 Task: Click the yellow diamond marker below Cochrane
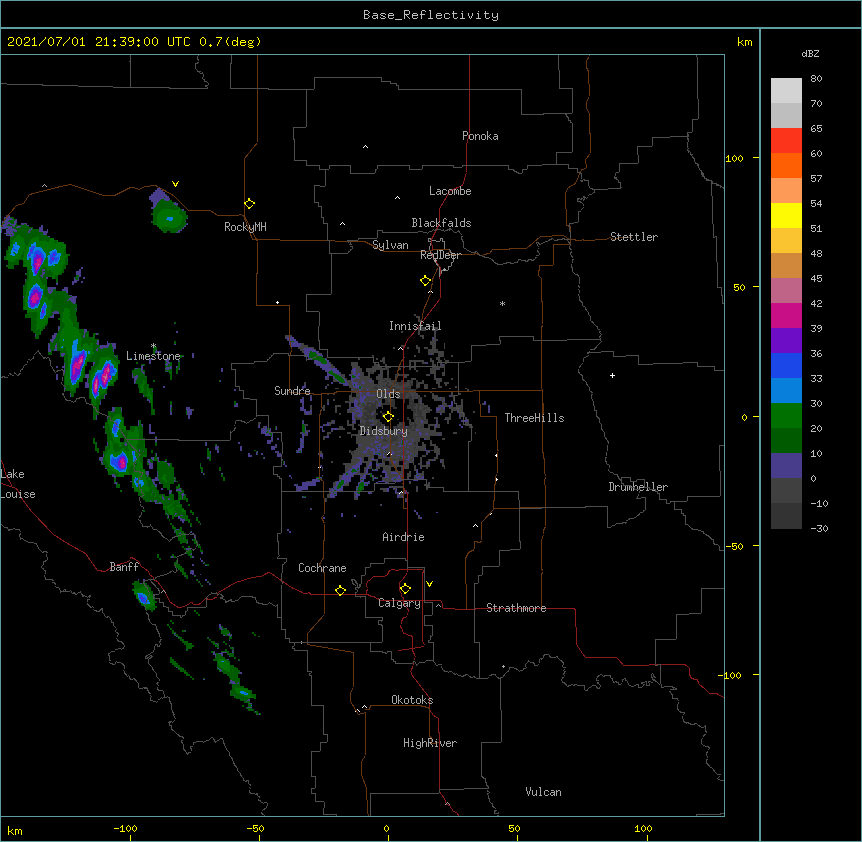coord(340,590)
